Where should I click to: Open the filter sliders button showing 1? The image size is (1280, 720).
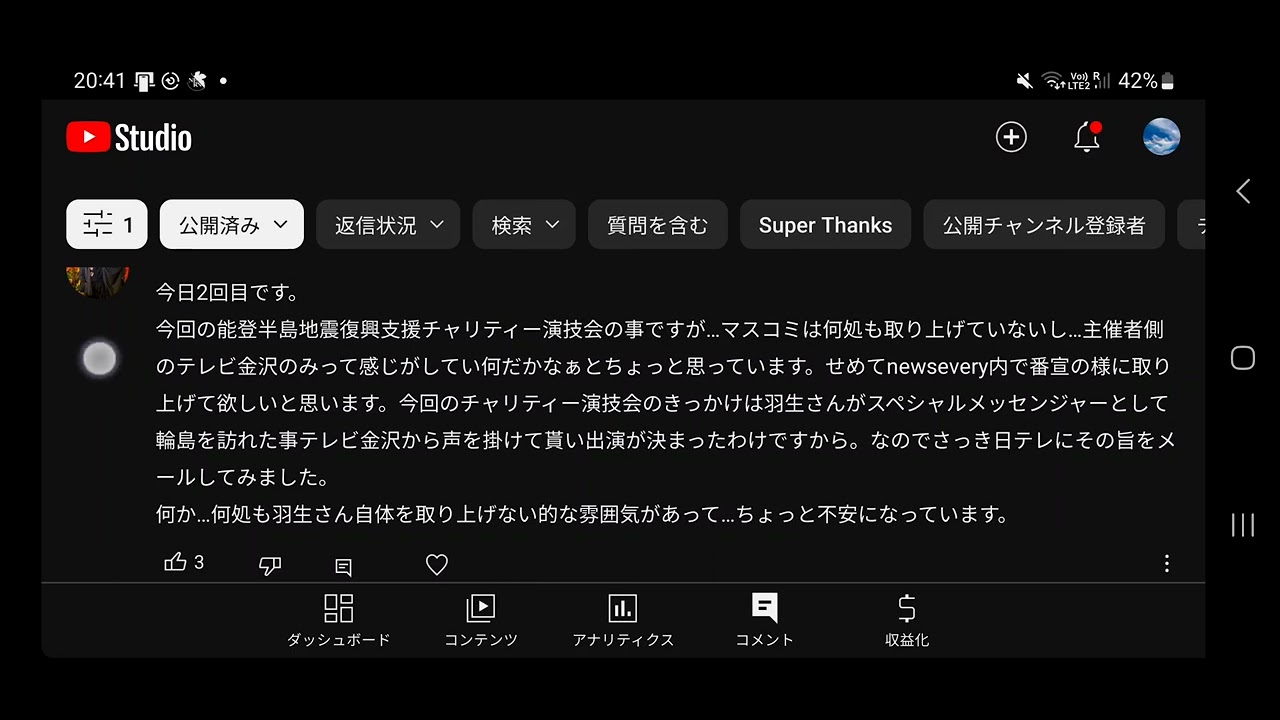[107, 225]
